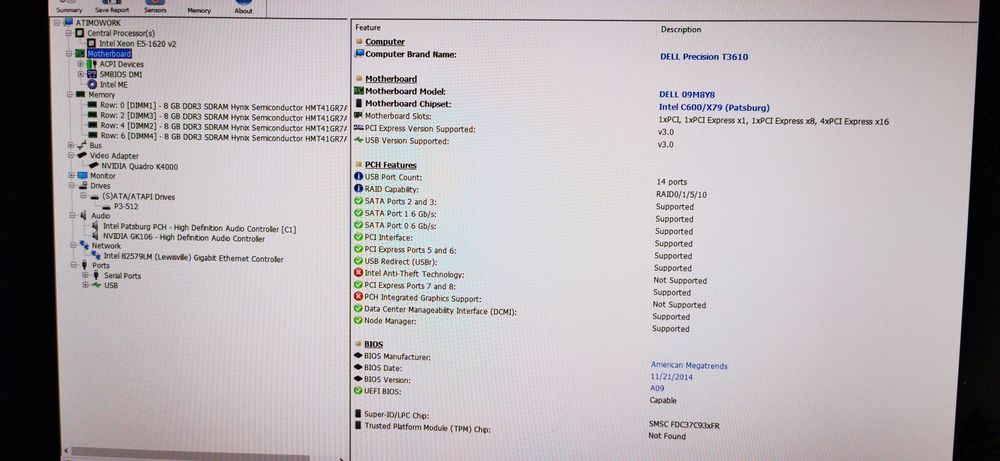Click the P3-512 drive icon
Image resolution: width=1000 pixels, height=461 pixels.
pos(105,207)
